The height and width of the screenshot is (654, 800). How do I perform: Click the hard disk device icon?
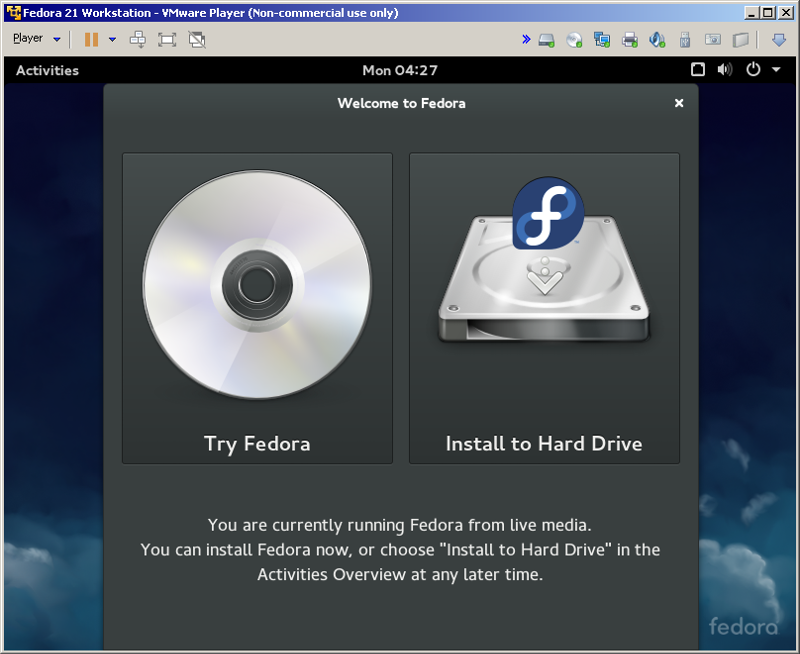click(x=546, y=40)
